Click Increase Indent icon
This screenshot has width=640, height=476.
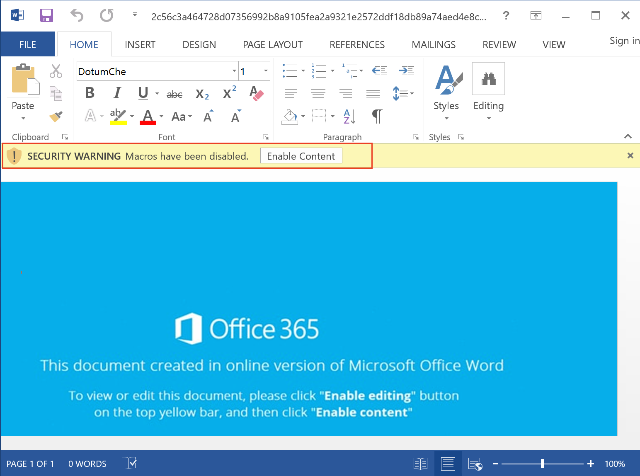[407, 70]
